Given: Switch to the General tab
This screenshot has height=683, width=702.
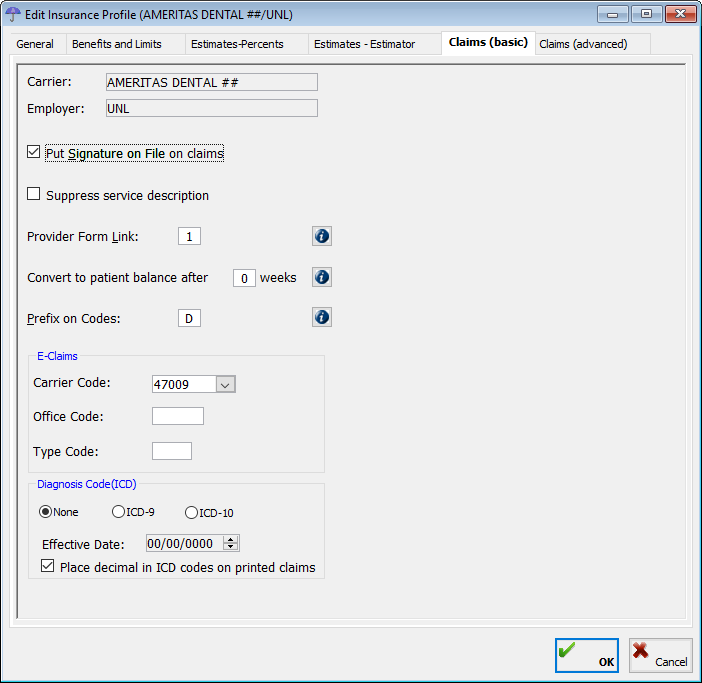Looking at the screenshot, I should click(x=35, y=44).
